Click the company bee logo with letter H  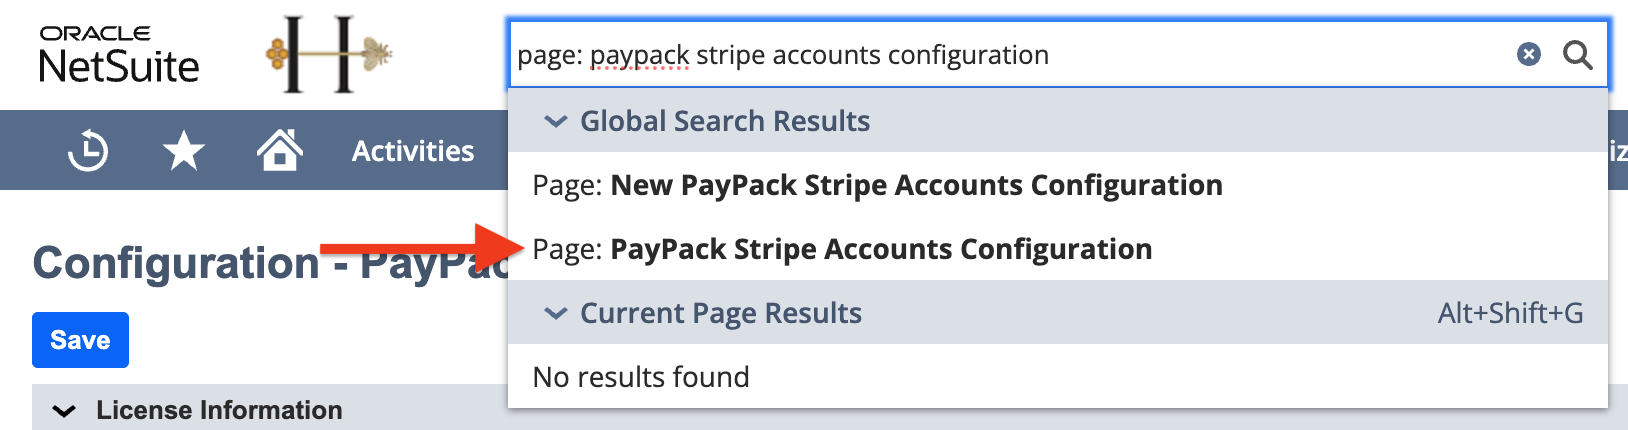point(328,54)
